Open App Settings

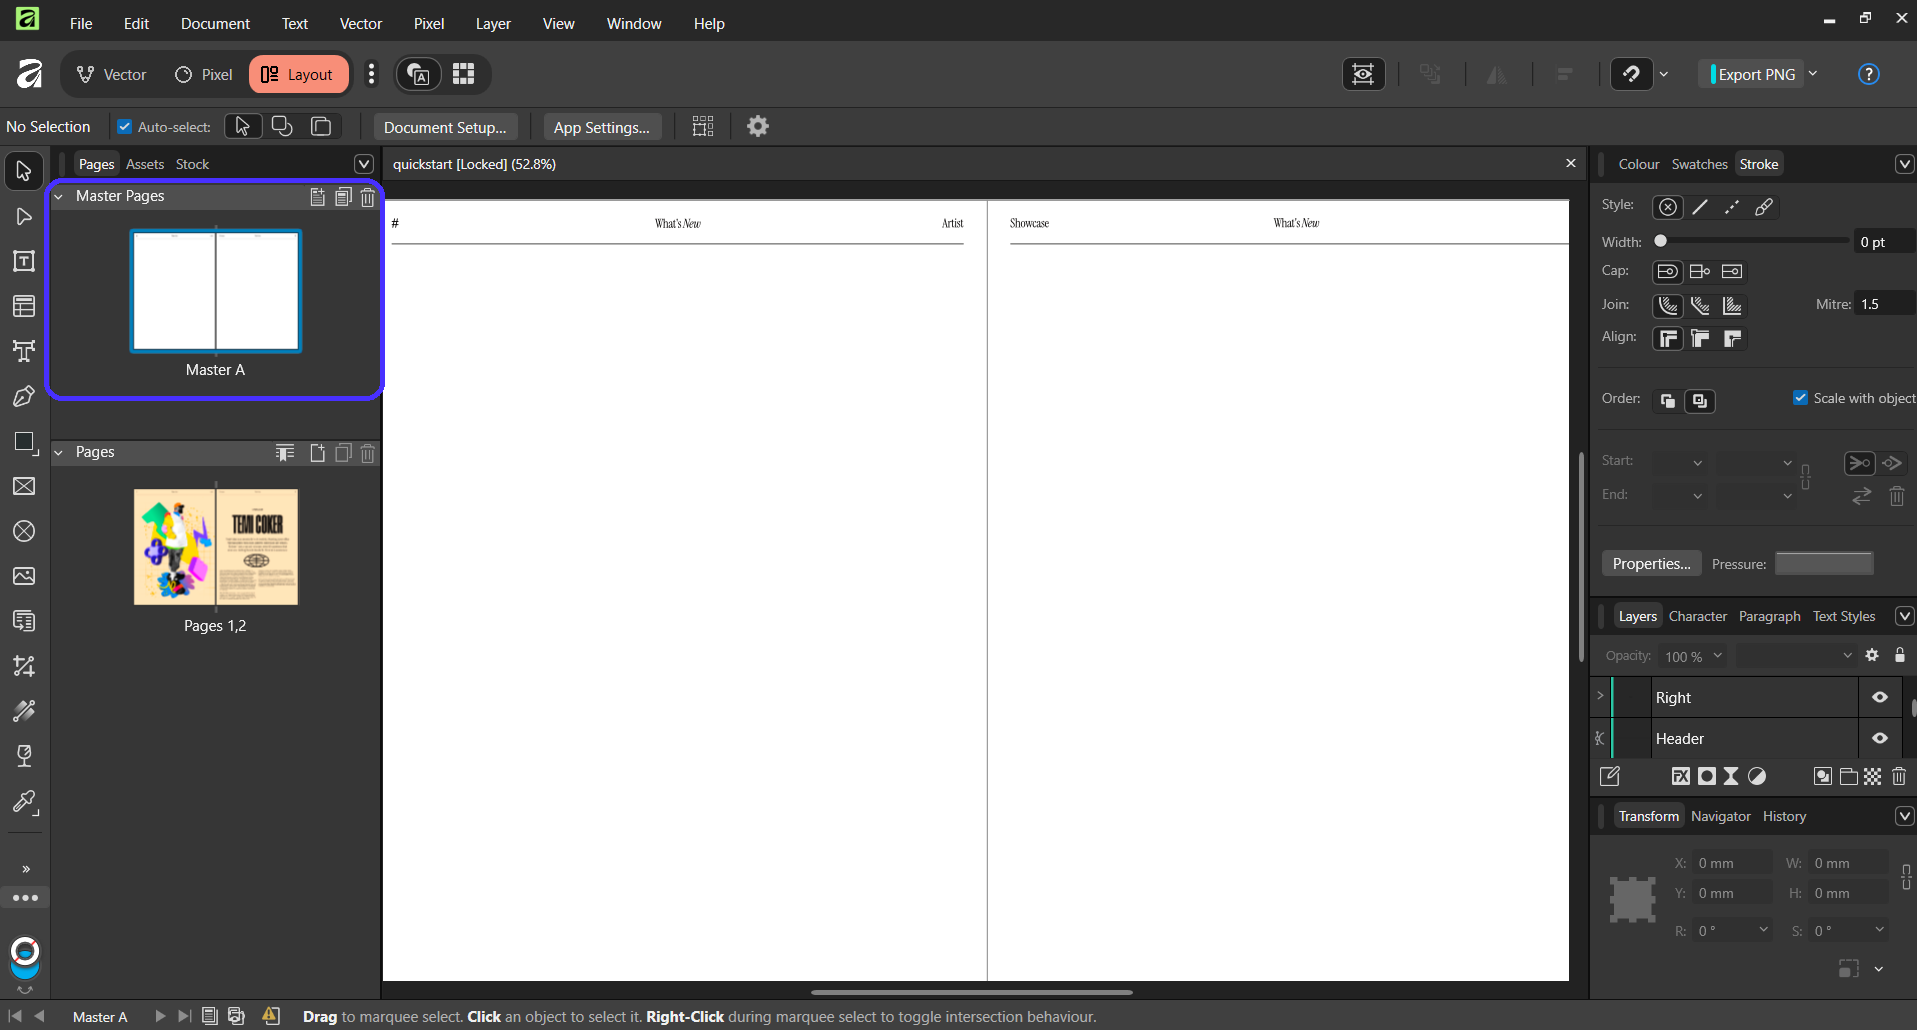tap(602, 127)
